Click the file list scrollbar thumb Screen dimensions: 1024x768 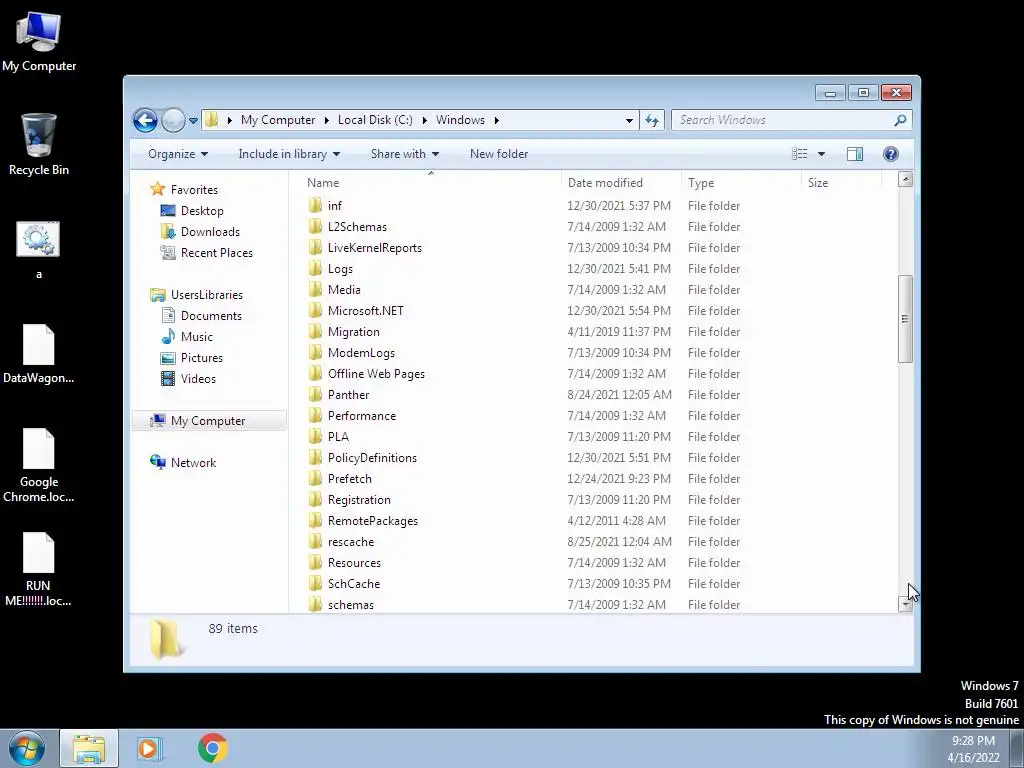pyautogui.click(x=905, y=319)
